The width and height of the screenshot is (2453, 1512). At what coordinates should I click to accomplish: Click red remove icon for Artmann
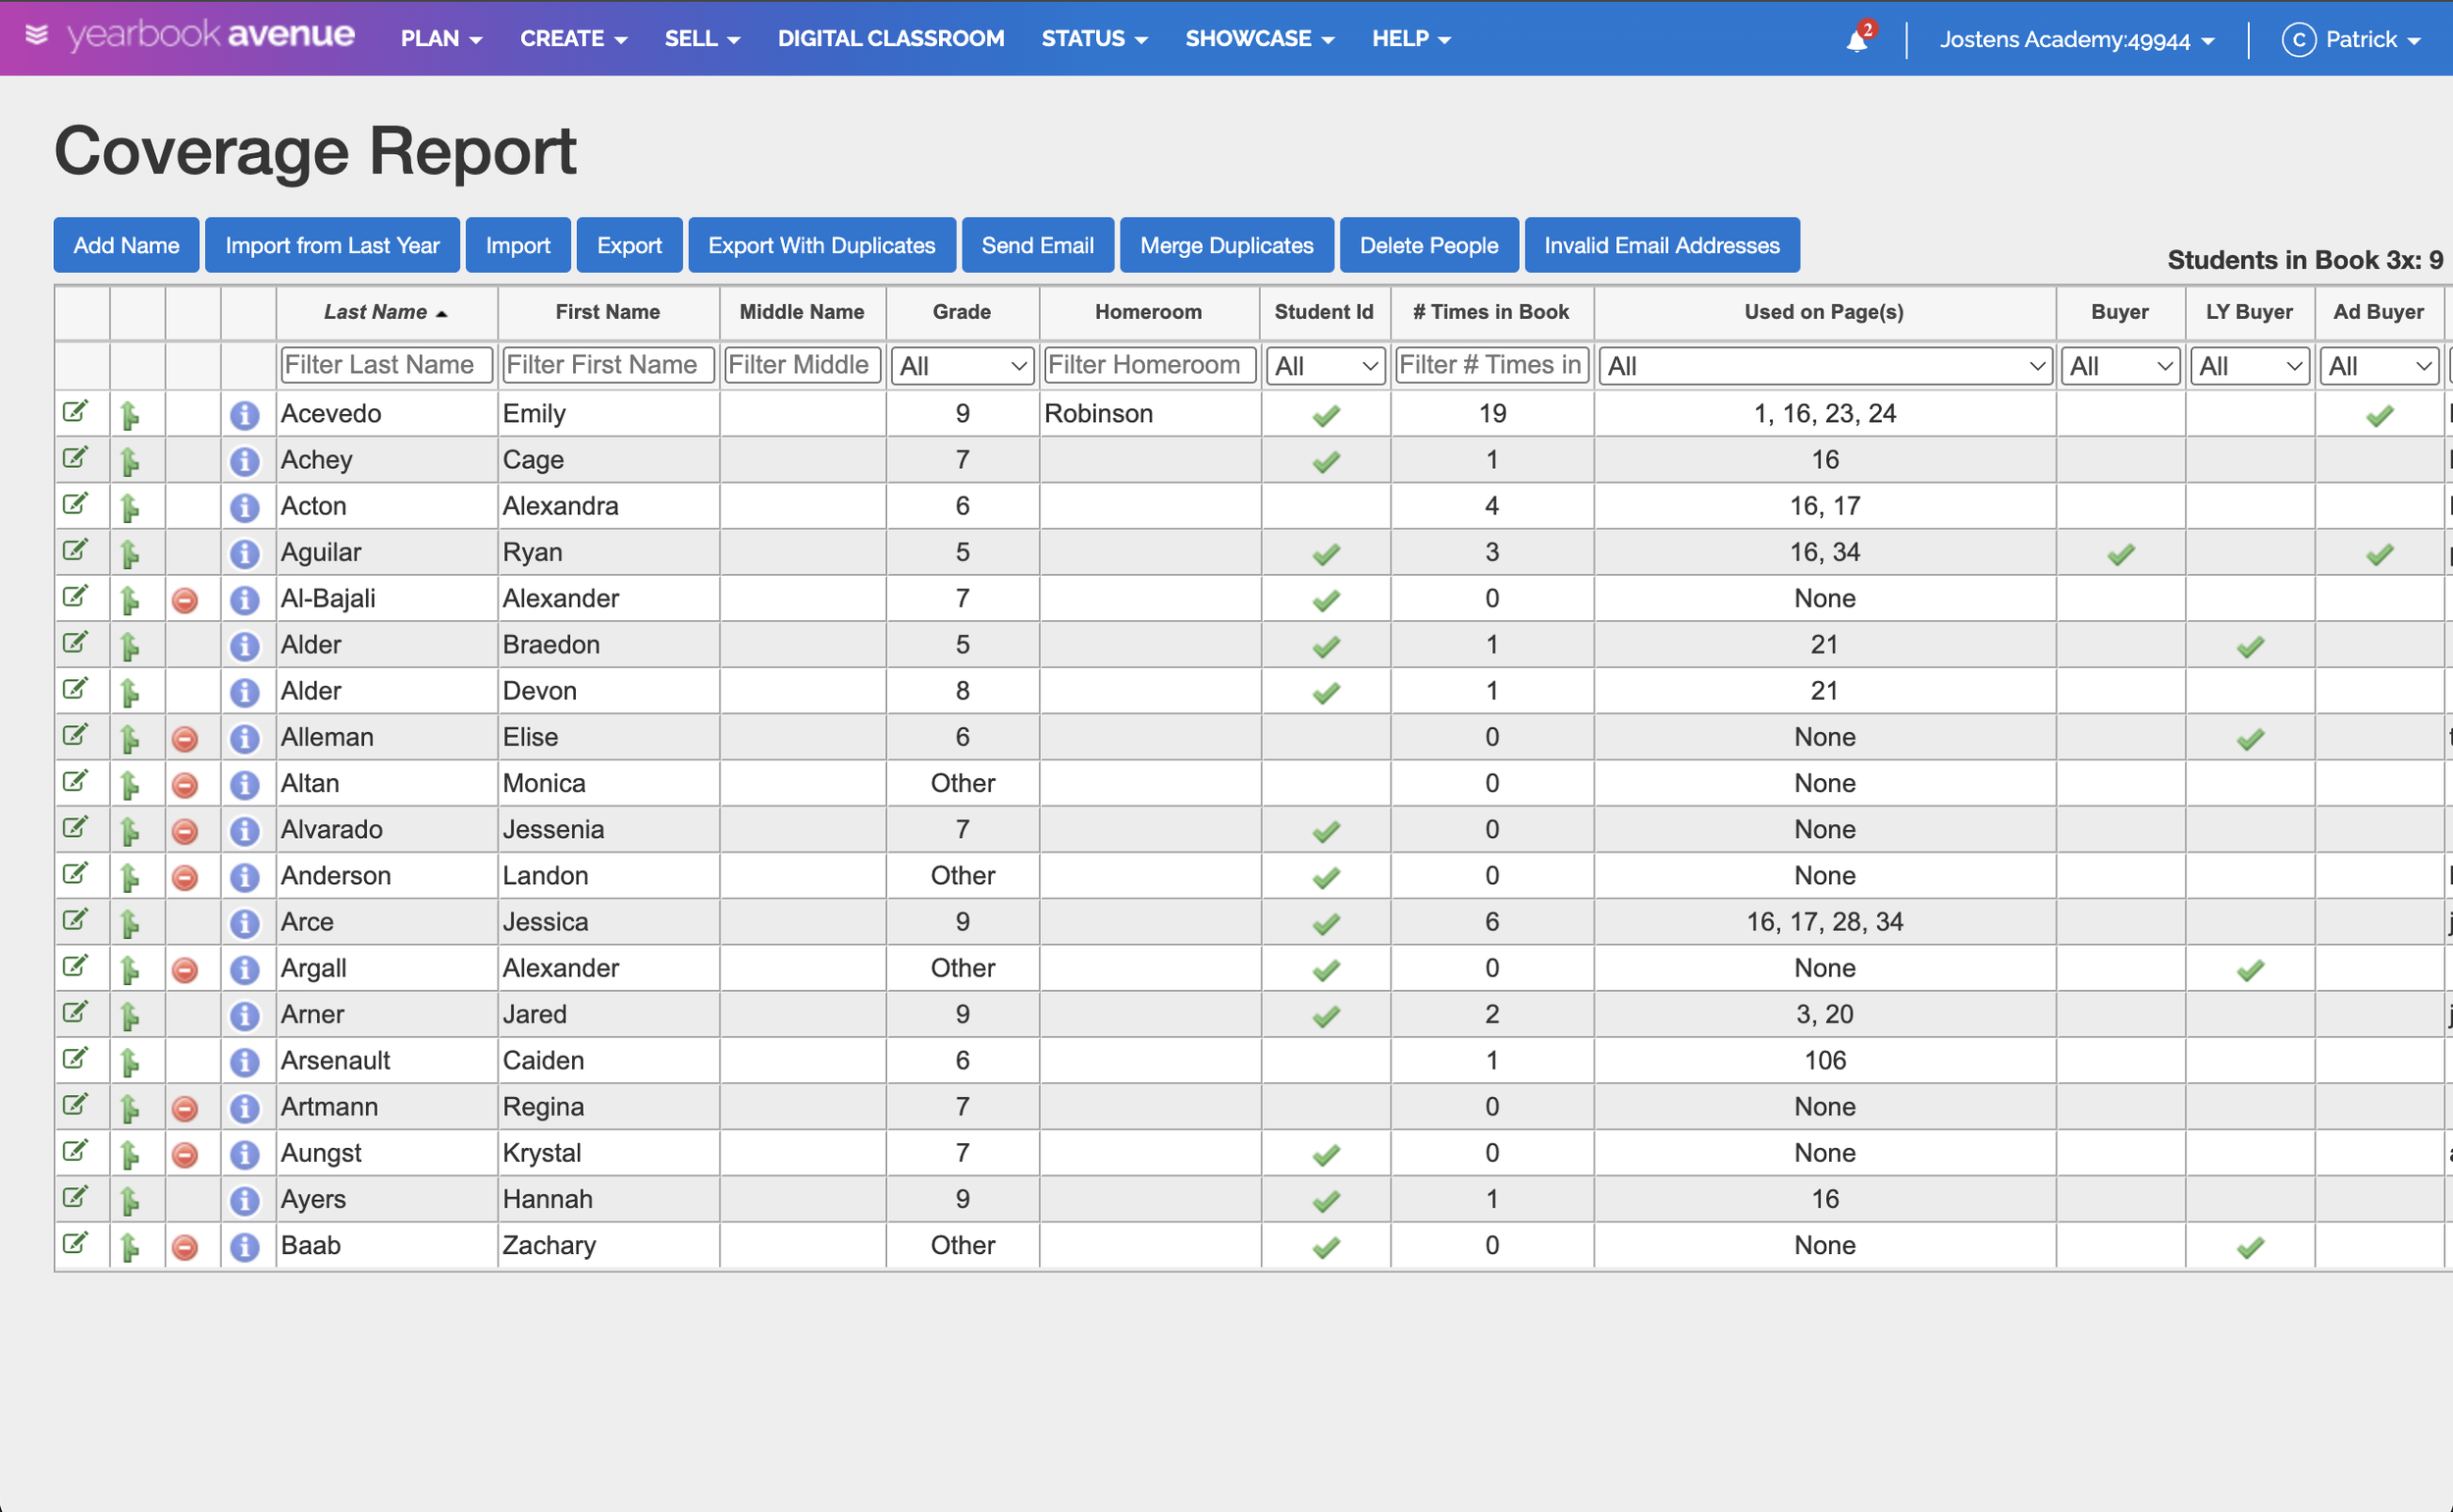pos(185,1108)
